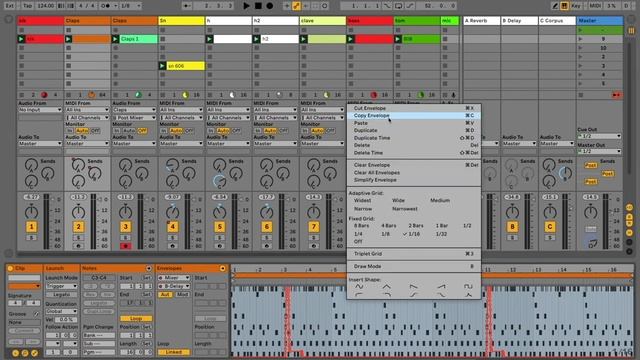640x360 pixels.
Task: Enable the Automation Arm button in transport
Action: click(296, 6)
